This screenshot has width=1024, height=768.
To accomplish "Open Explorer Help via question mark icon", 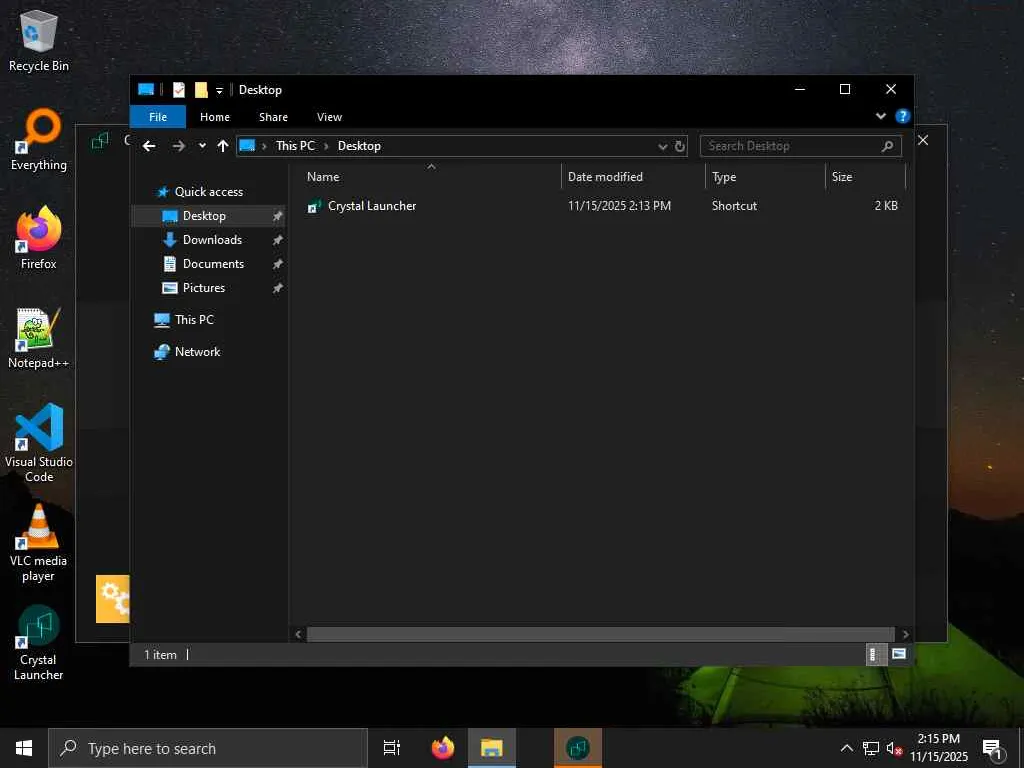I will pyautogui.click(x=903, y=116).
